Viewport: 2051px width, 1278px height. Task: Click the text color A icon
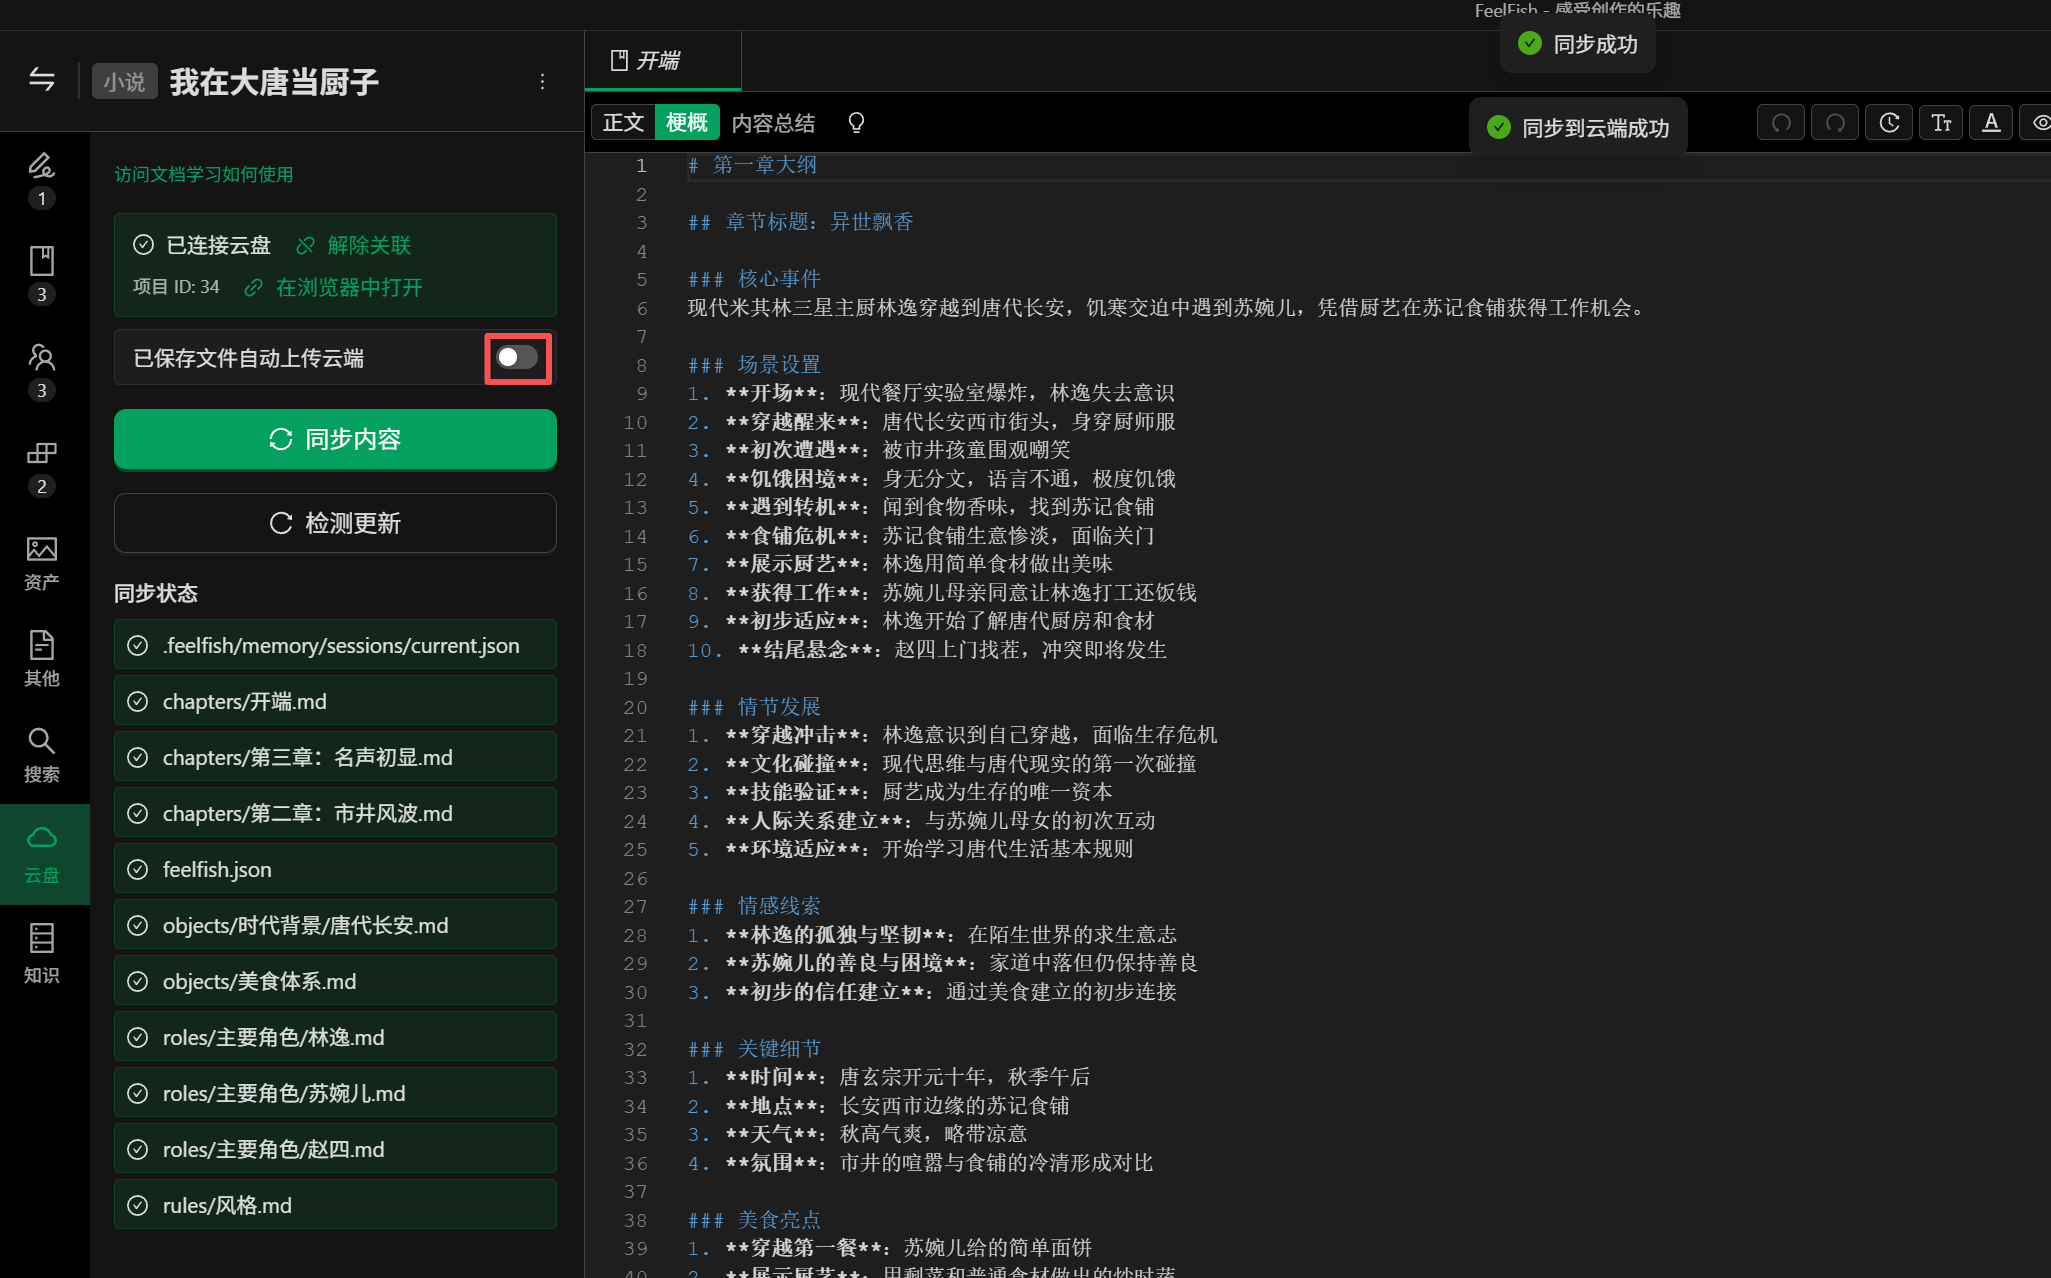coord(1991,123)
